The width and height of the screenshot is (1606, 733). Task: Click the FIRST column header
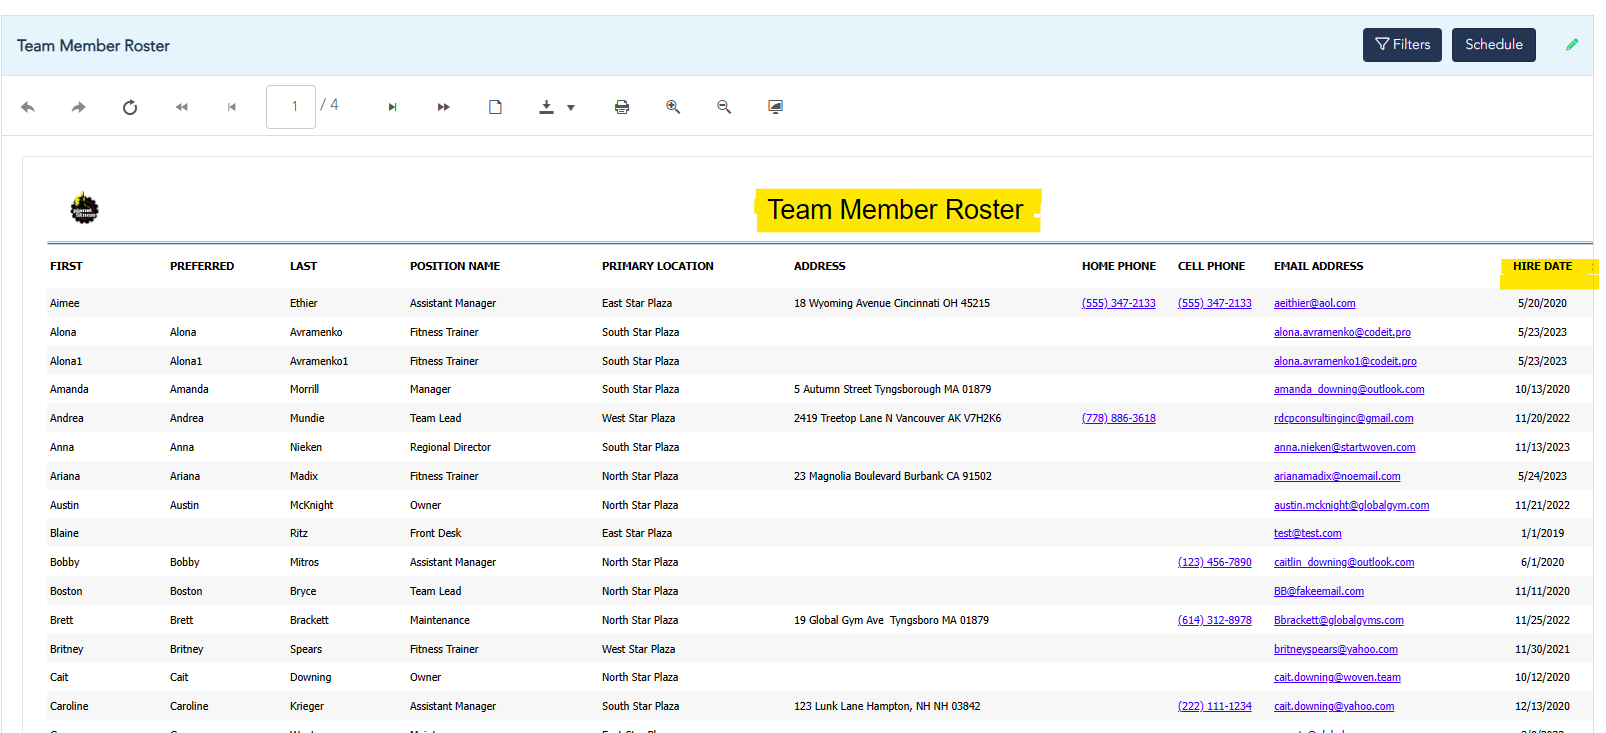click(66, 266)
